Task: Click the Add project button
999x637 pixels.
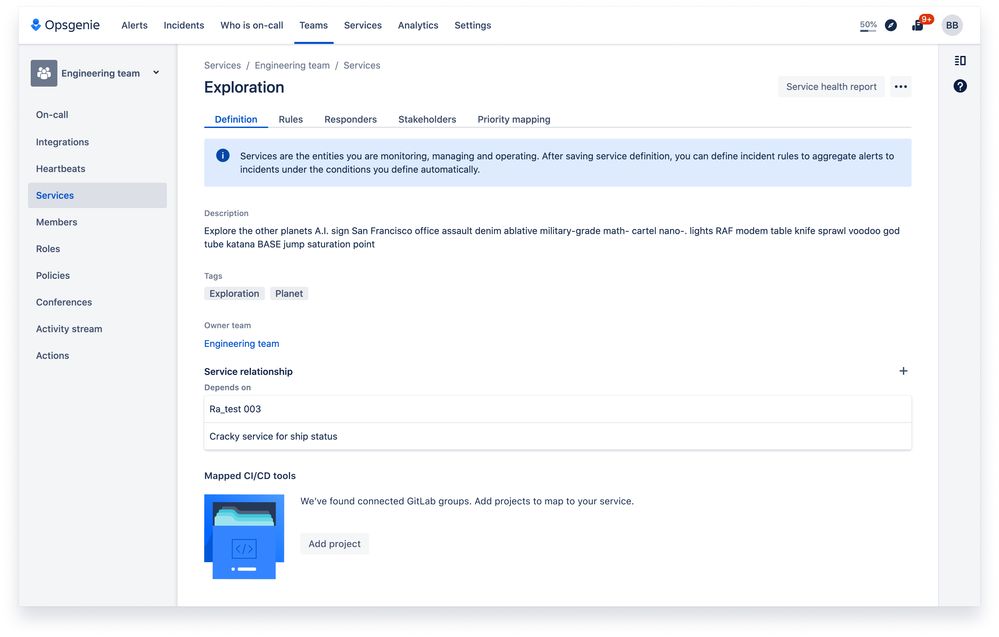Action: pos(334,543)
